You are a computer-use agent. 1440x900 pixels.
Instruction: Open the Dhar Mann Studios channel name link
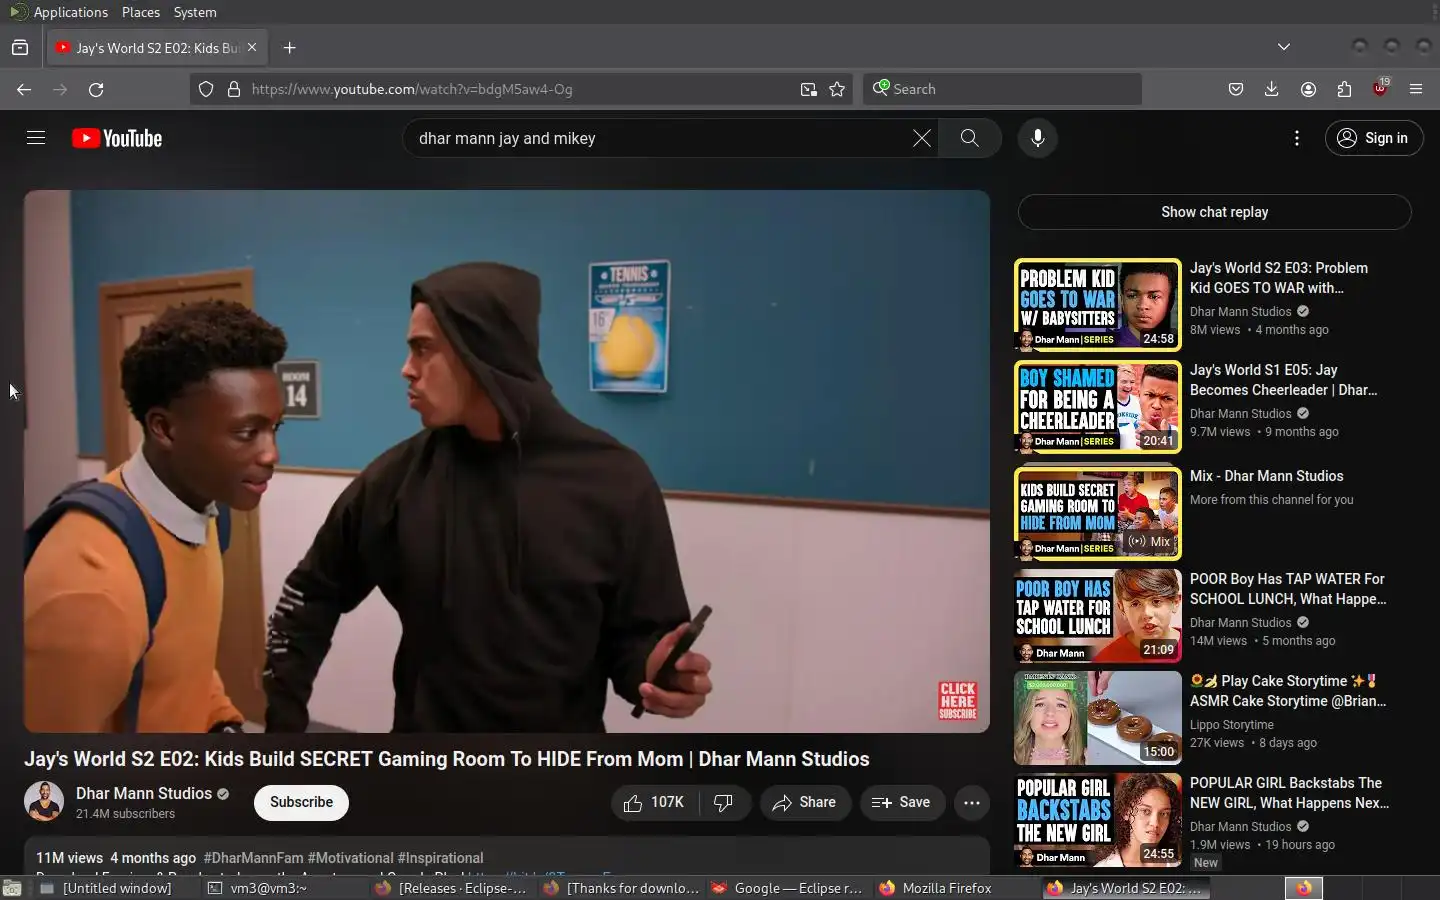[x=144, y=793]
